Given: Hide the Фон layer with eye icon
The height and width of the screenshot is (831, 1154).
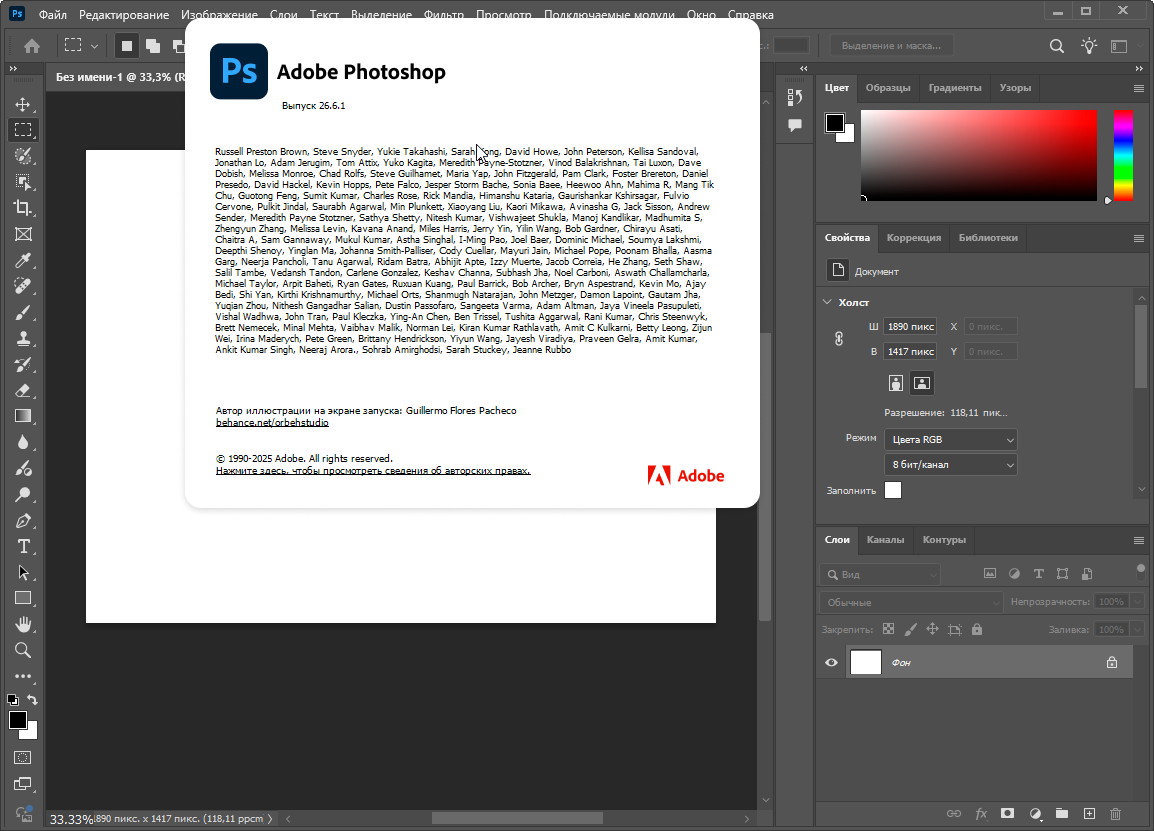Looking at the screenshot, I should [832, 662].
